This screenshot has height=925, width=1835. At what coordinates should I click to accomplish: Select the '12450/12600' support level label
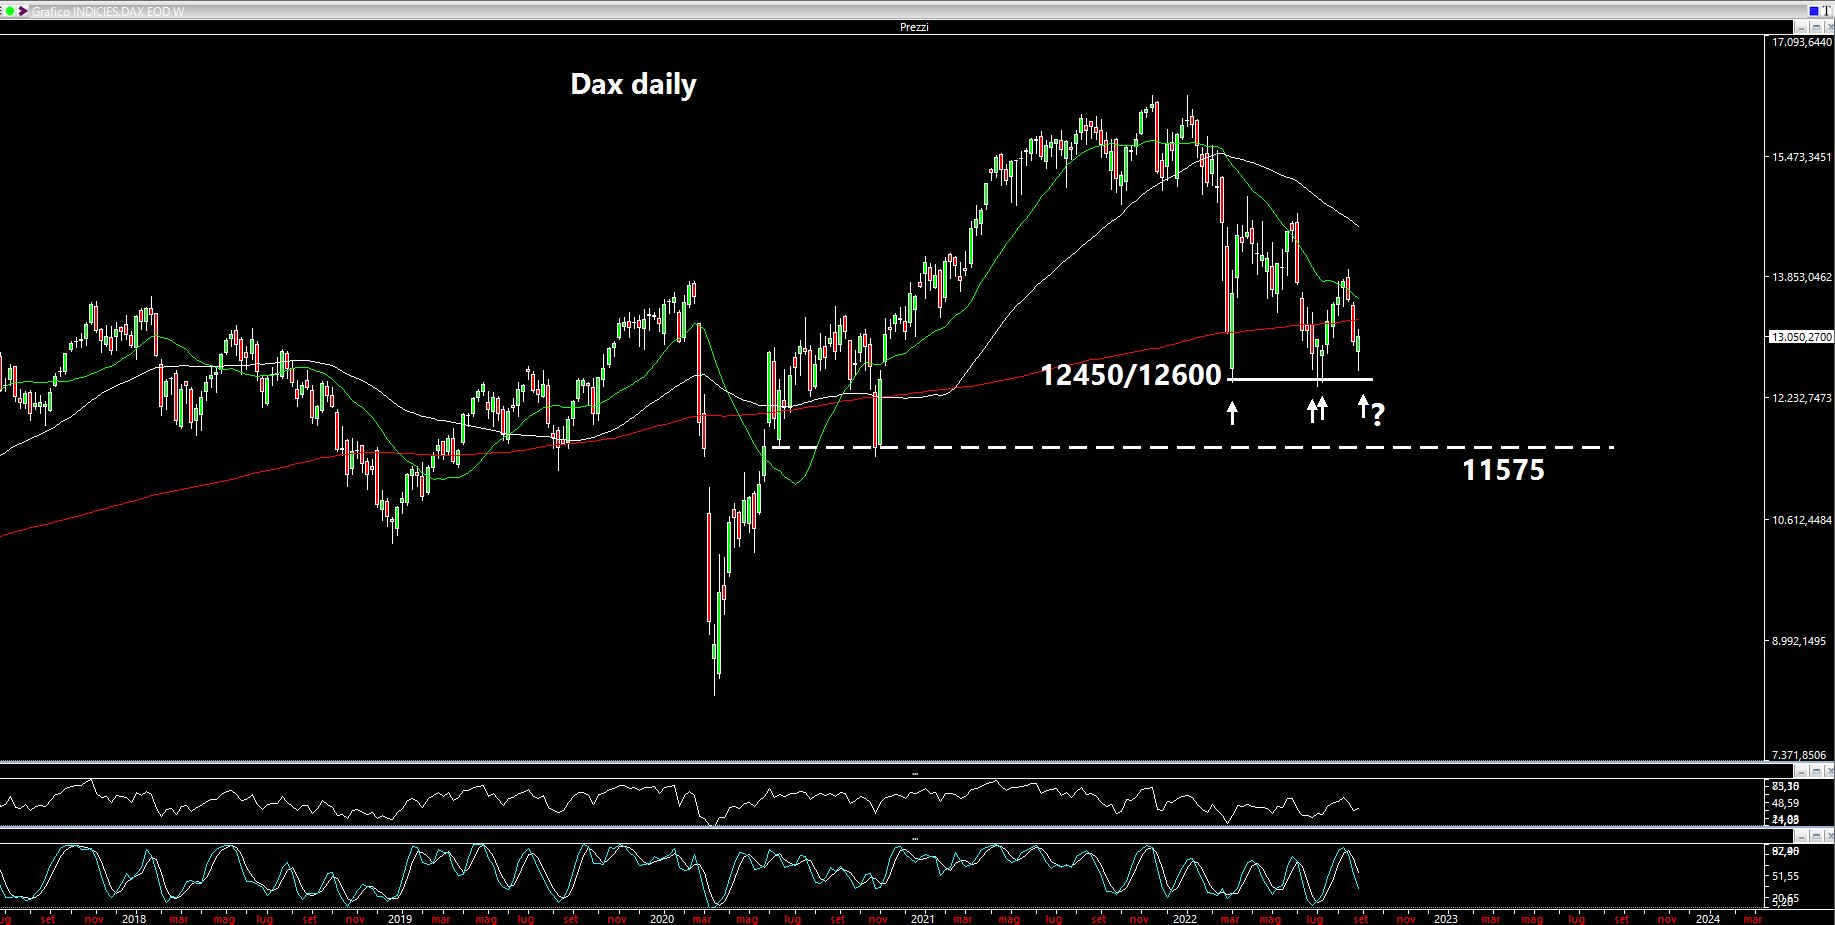(x=1131, y=375)
